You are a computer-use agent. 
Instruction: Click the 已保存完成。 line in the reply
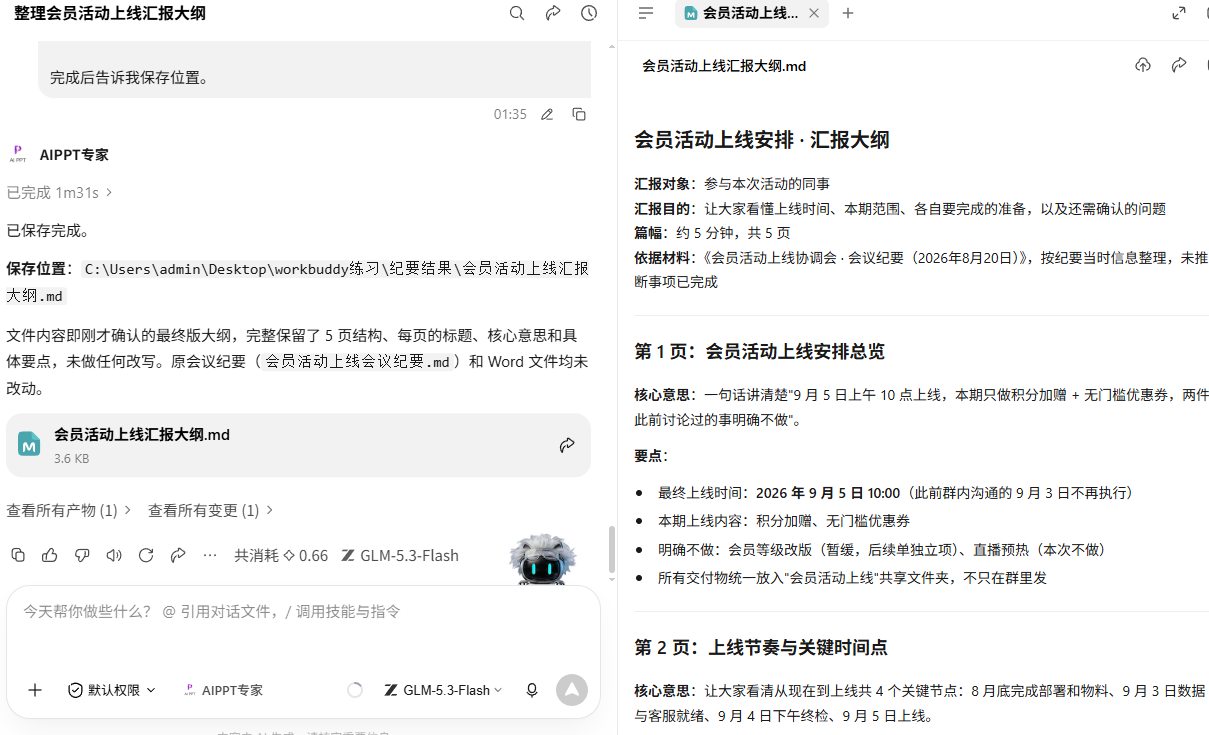click(x=49, y=230)
